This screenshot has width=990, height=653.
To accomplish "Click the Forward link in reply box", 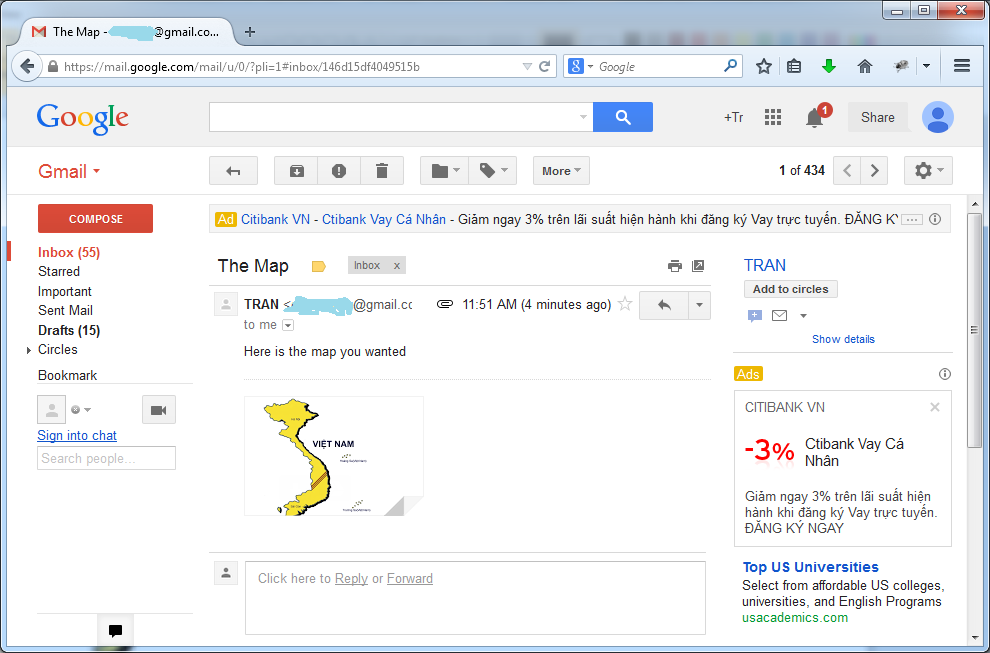I will (x=410, y=578).
